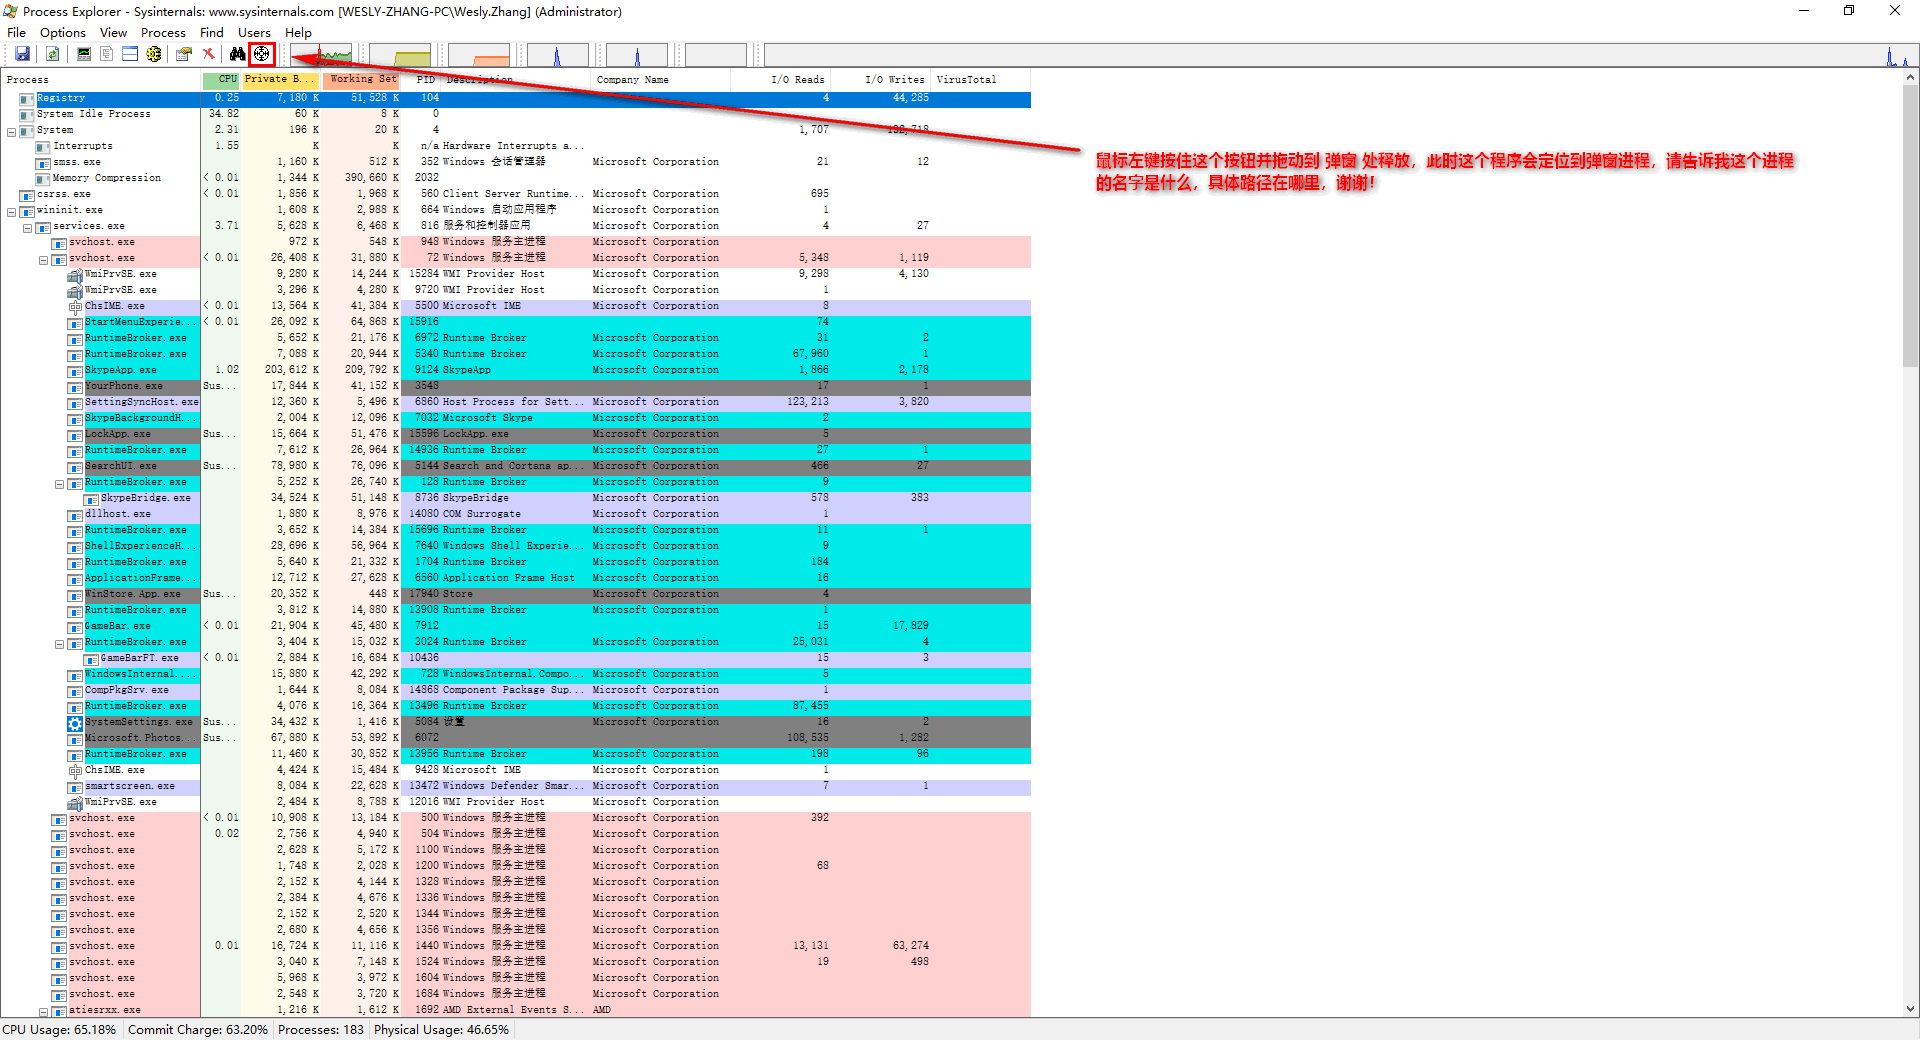Click the crosshair Find Window's Process icon
1920x1040 pixels.
[x=261, y=54]
